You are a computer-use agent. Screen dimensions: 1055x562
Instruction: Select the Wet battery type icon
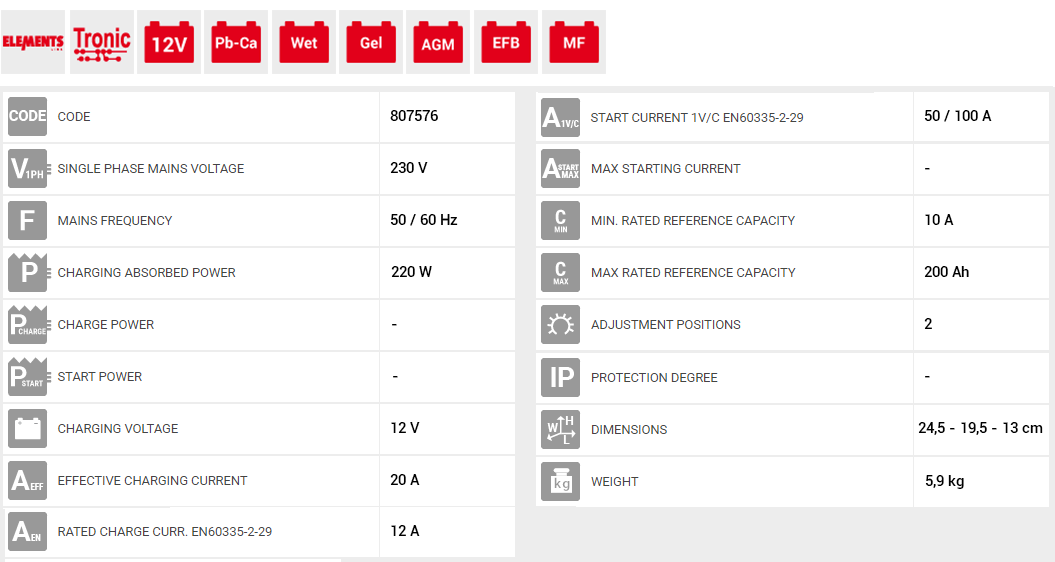tap(304, 42)
